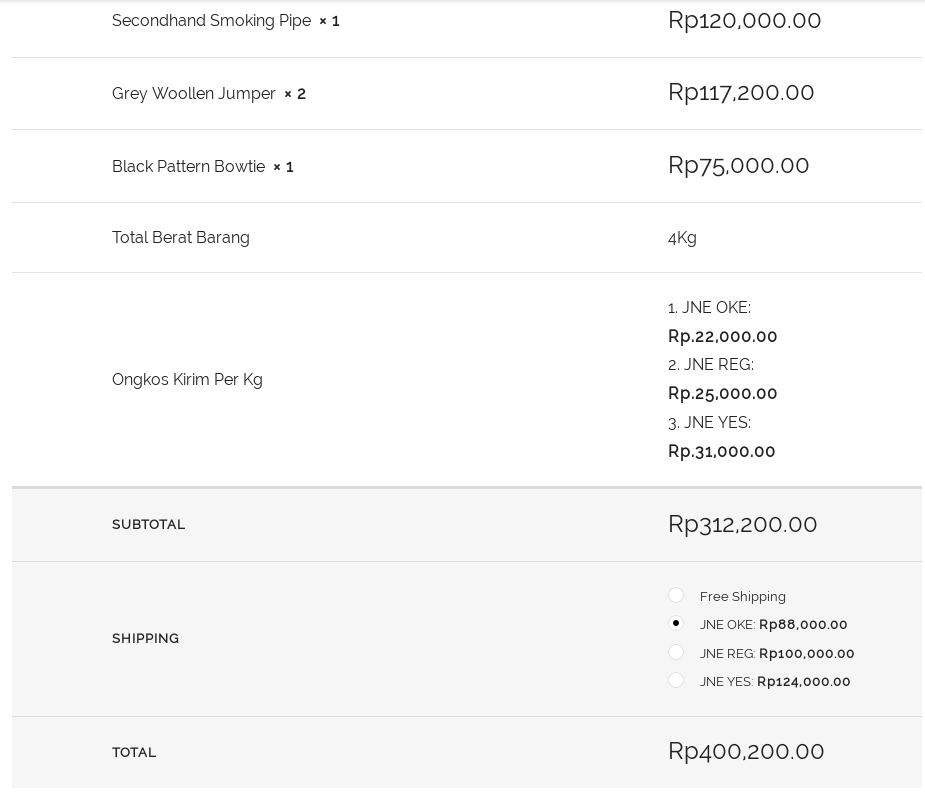Click the Rp400,200.00 total amount

click(746, 751)
